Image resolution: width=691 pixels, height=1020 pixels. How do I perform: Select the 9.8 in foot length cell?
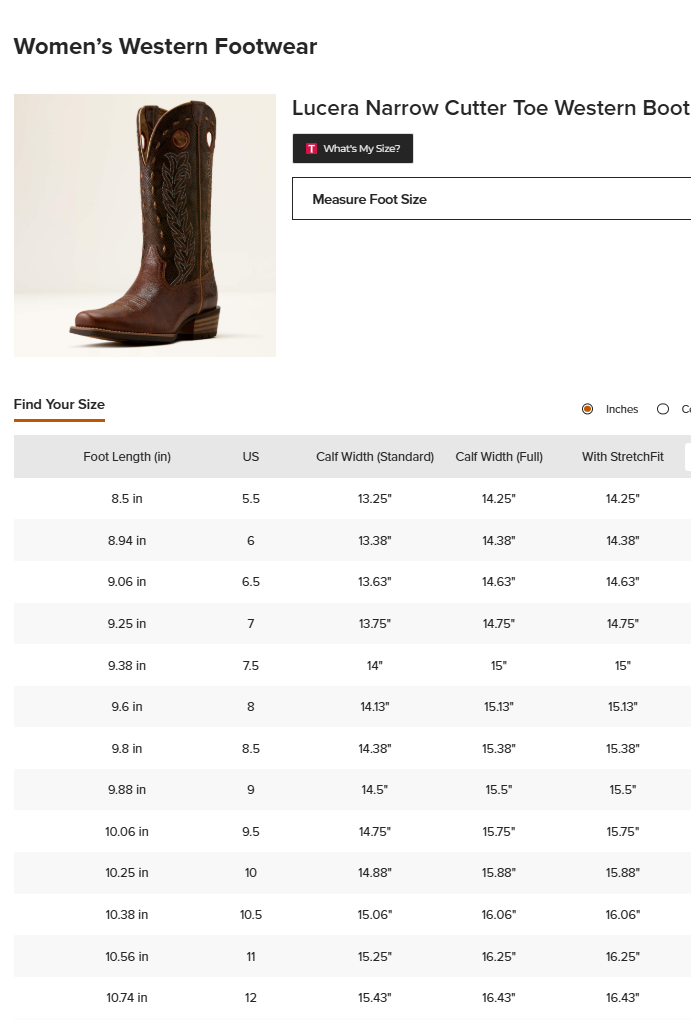[127, 749]
